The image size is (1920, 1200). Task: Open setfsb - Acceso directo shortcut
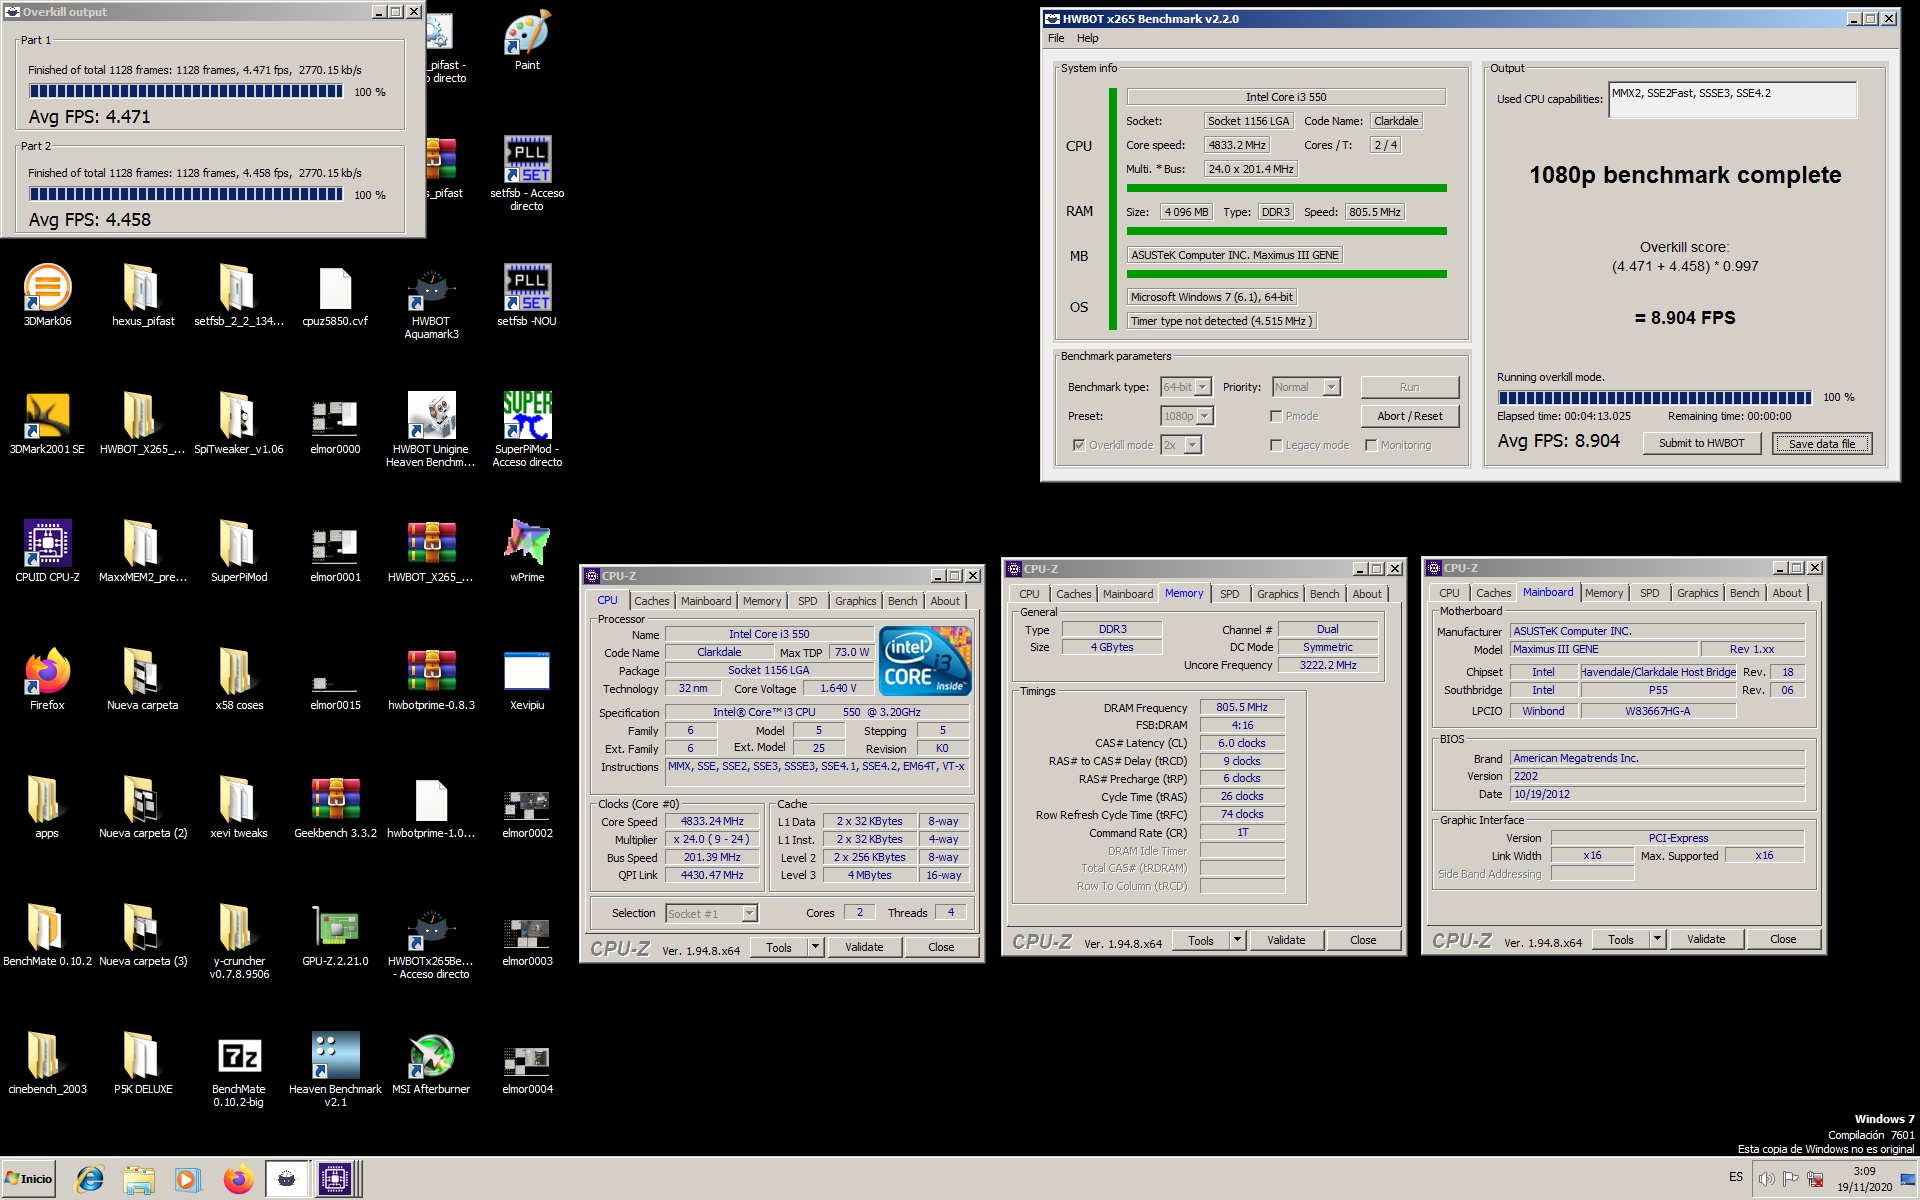click(x=527, y=173)
